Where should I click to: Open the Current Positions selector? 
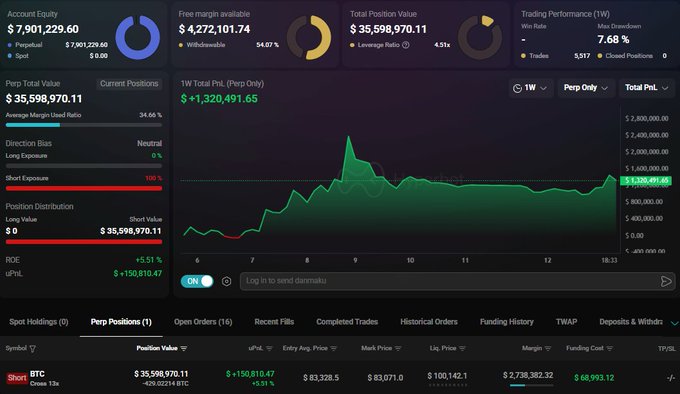coord(129,84)
